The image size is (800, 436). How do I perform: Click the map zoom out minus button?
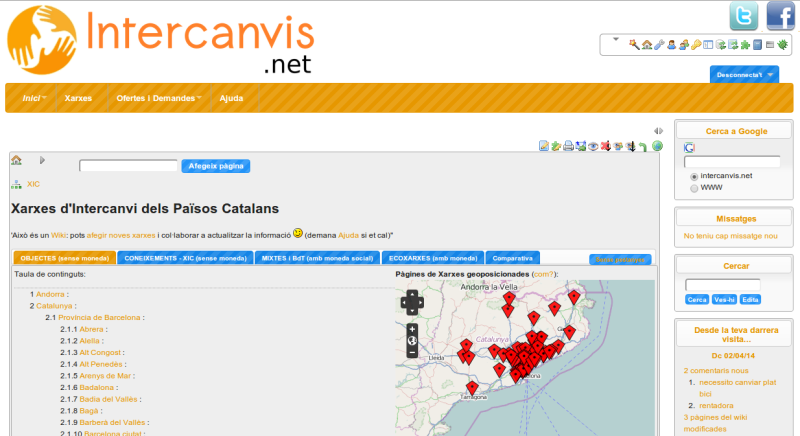coord(412,352)
